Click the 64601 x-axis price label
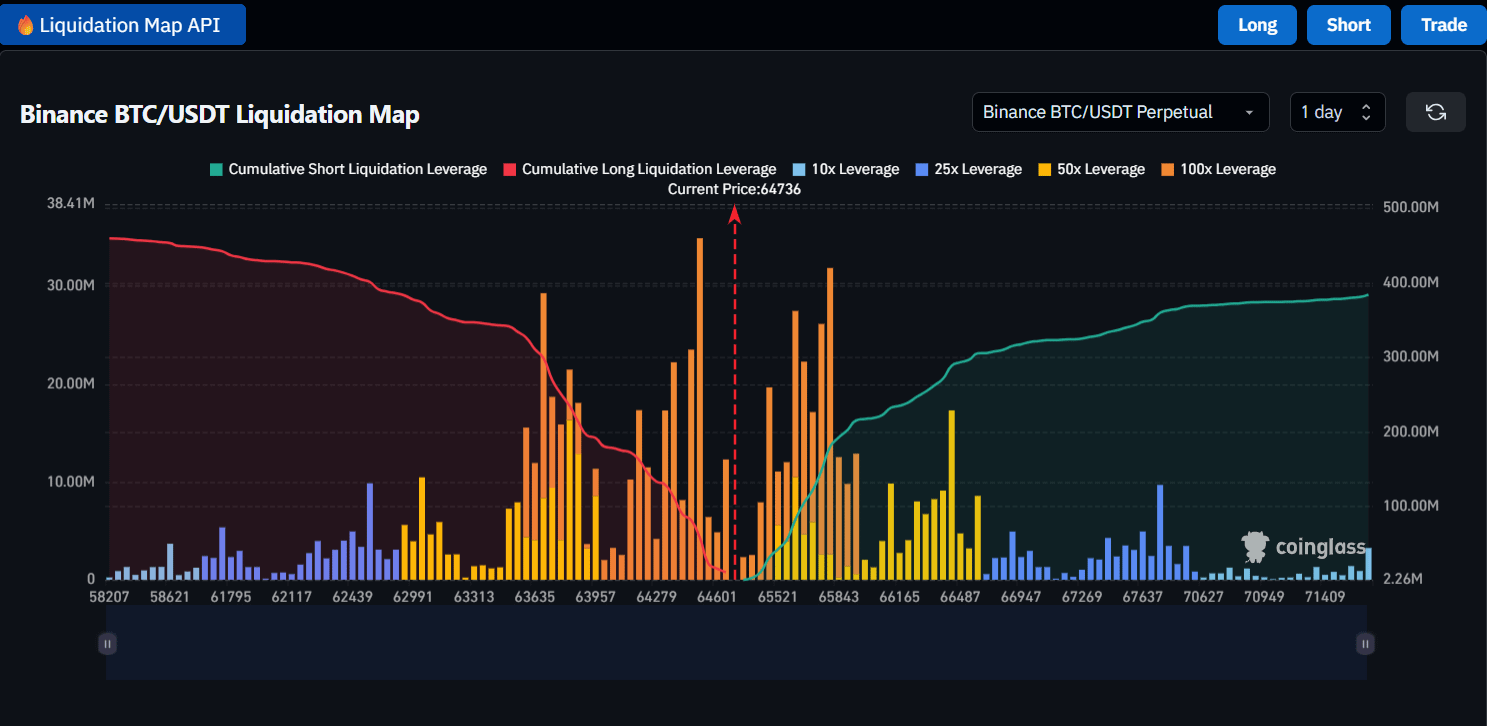Image resolution: width=1487 pixels, height=726 pixels. tap(716, 597)
